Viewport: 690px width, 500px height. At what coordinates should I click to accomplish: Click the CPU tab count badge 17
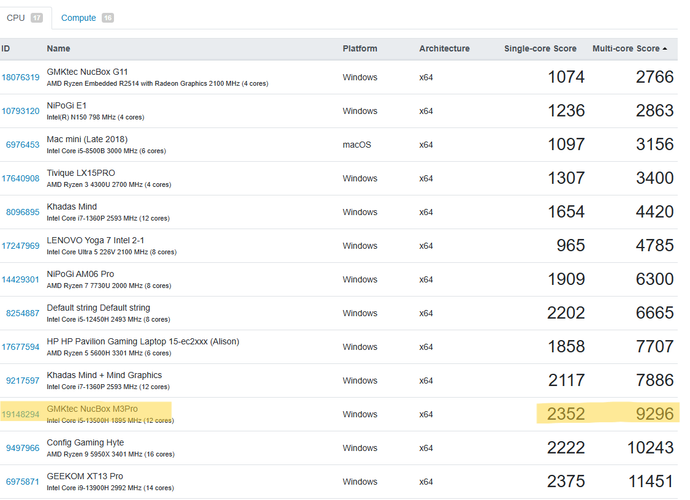click(37, 18)
